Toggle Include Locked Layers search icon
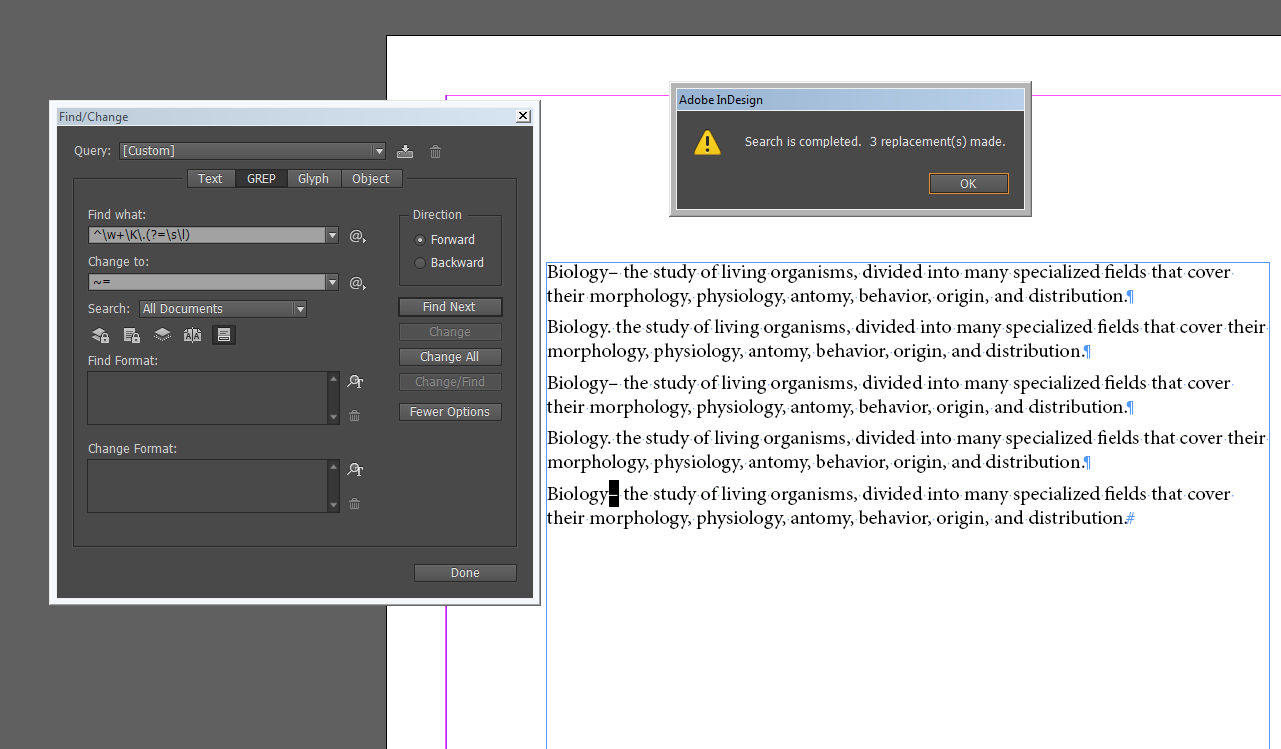Viewport: 1281px width, 749px height. coord(100,335)
